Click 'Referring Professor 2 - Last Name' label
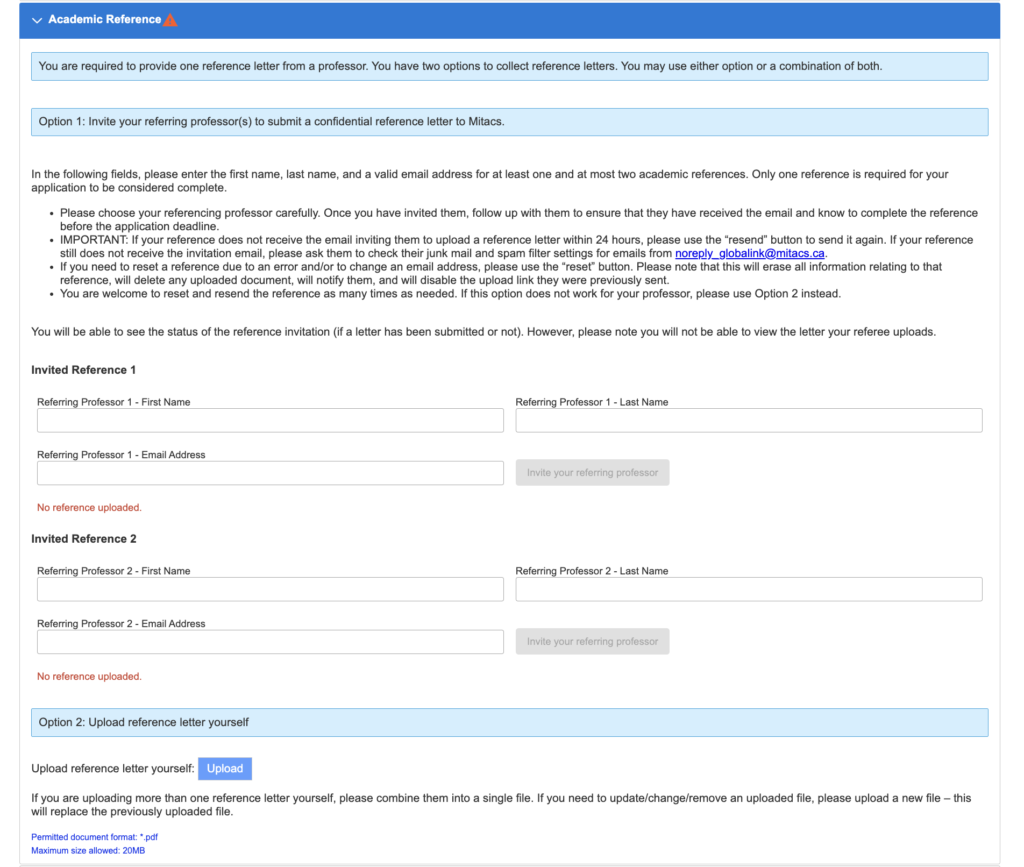Image resolution: width=1024 pixels, height=867 pixels. (592, 571)
